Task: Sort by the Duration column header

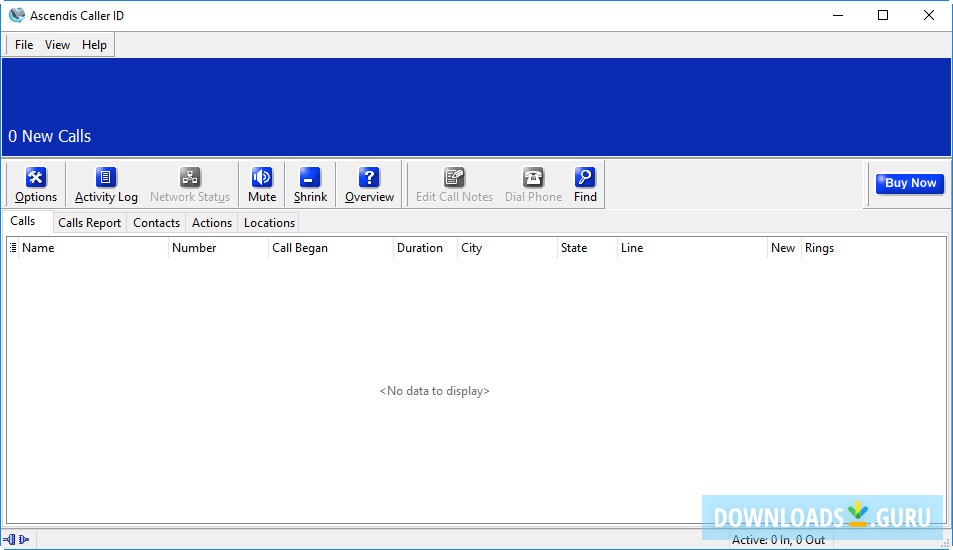Action: (x=425, y=247)
